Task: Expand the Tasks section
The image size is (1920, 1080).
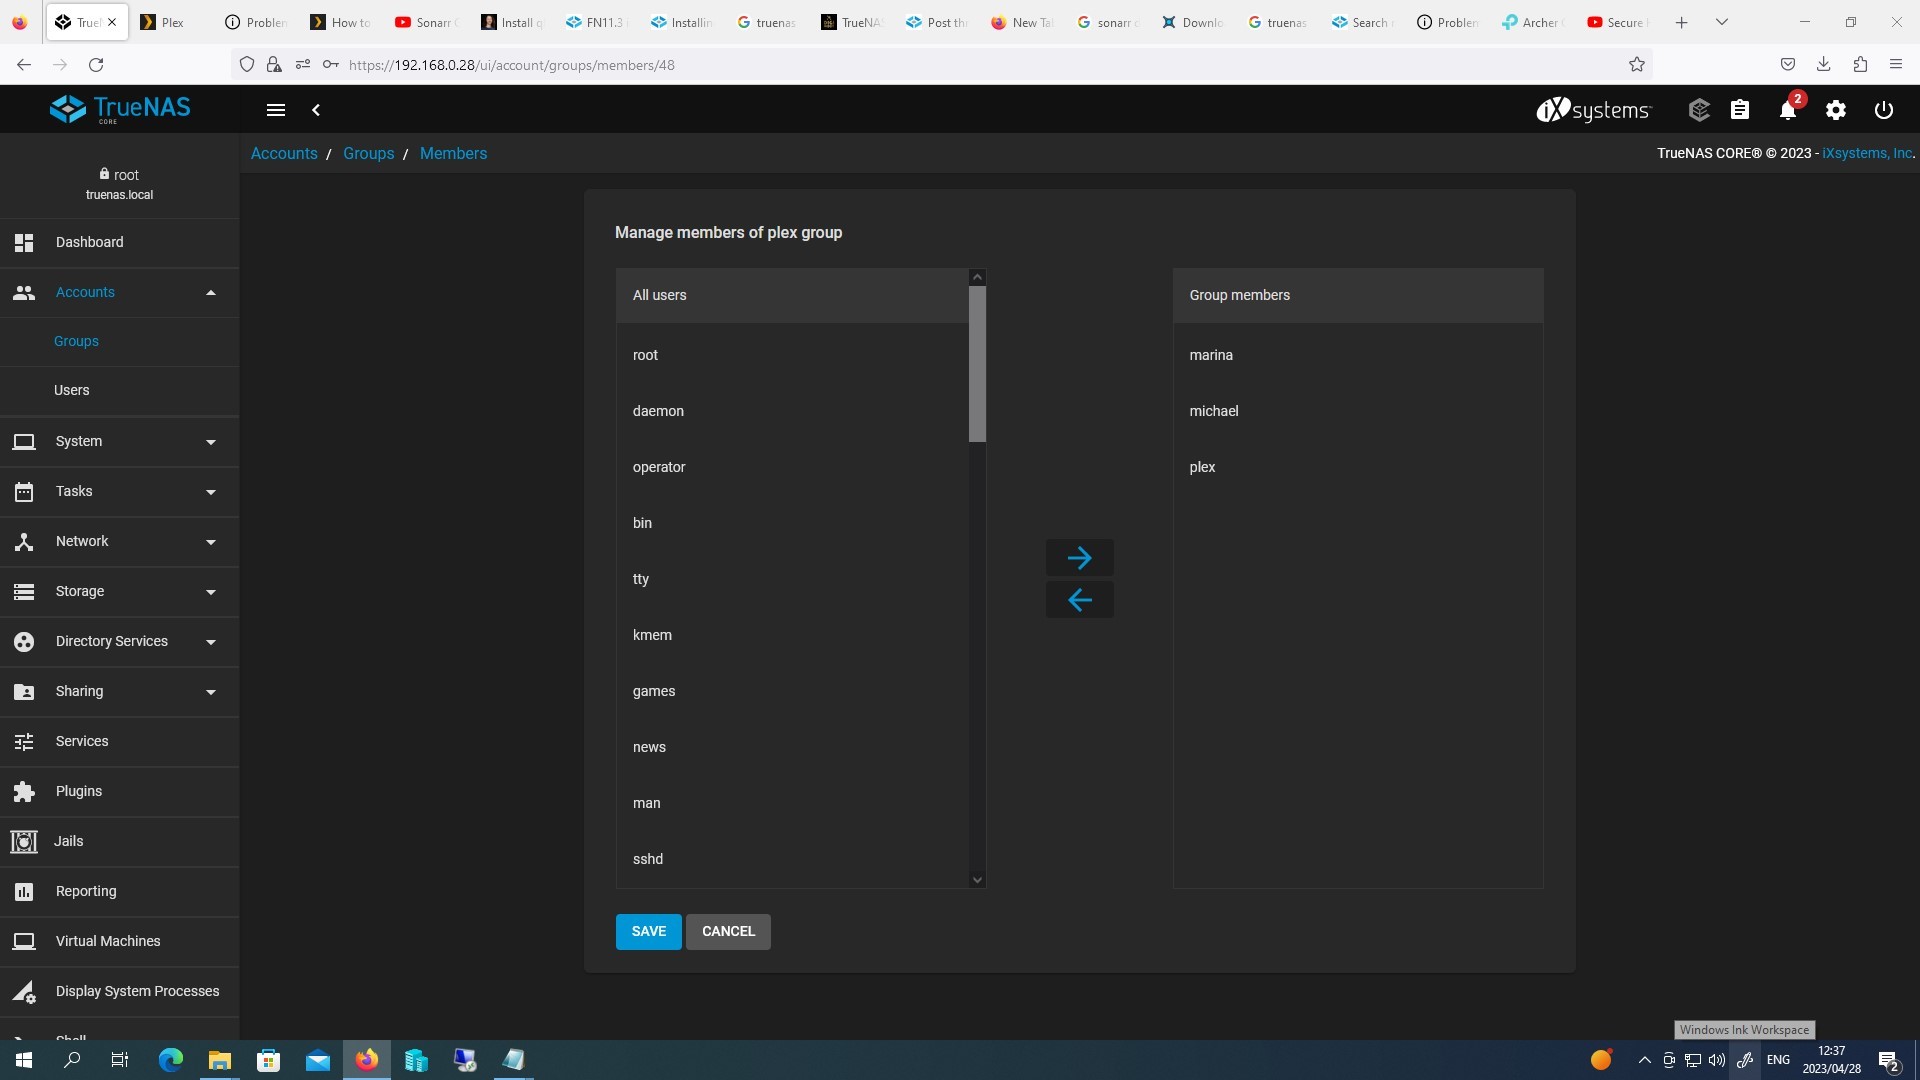Action: click(120, 492)
